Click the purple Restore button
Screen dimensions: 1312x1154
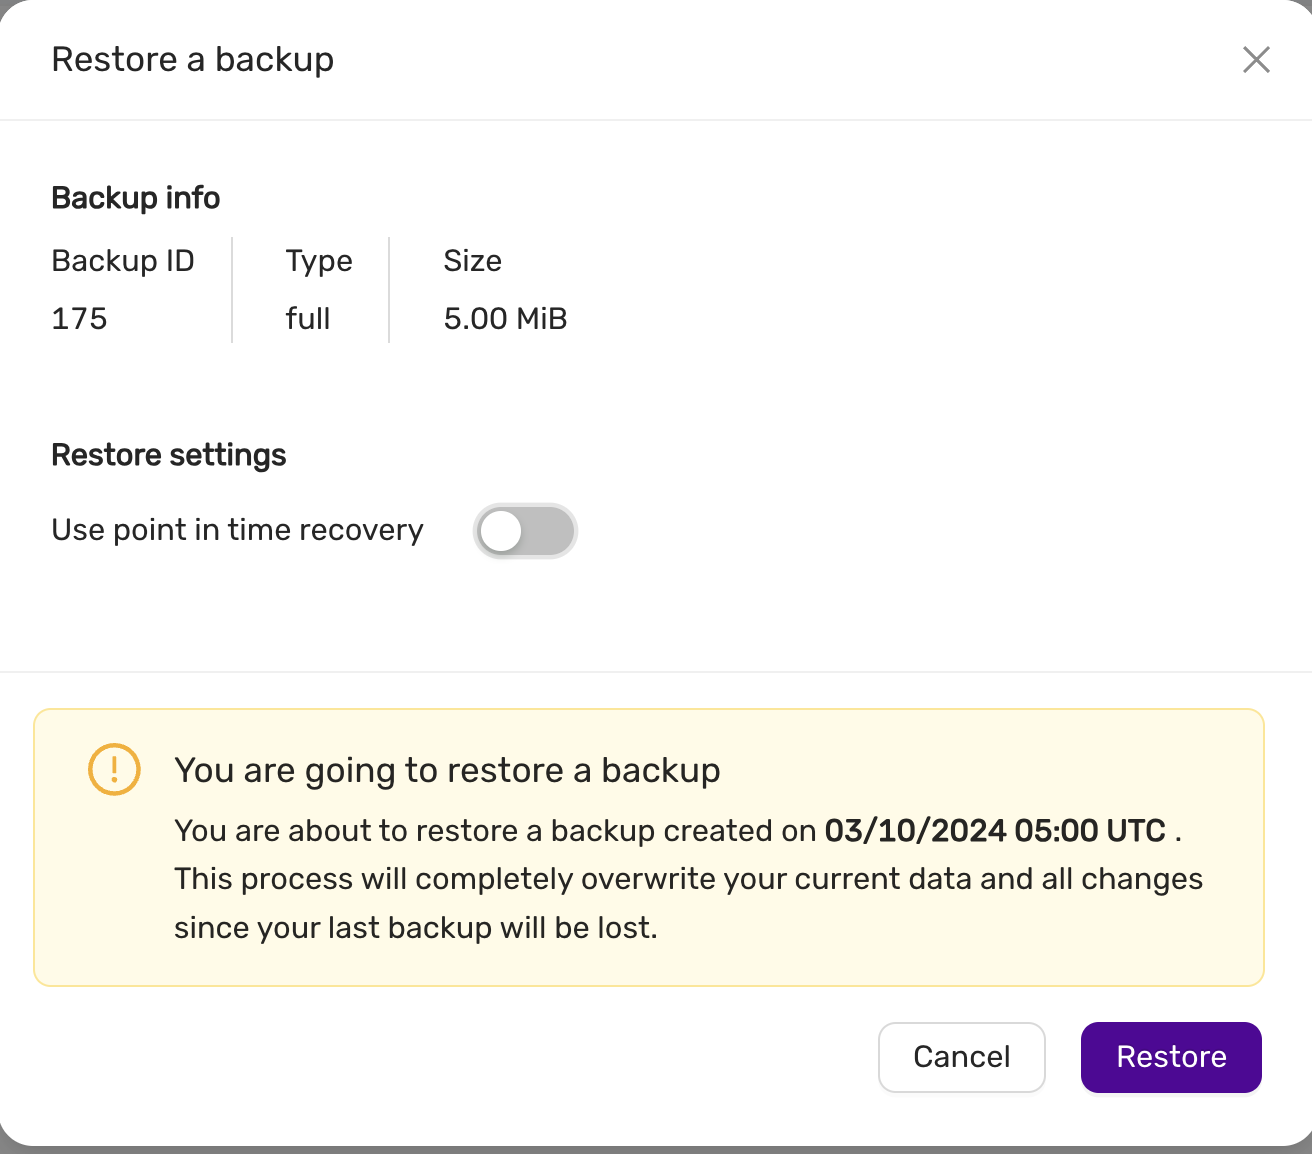[x=1170, y=1057]
